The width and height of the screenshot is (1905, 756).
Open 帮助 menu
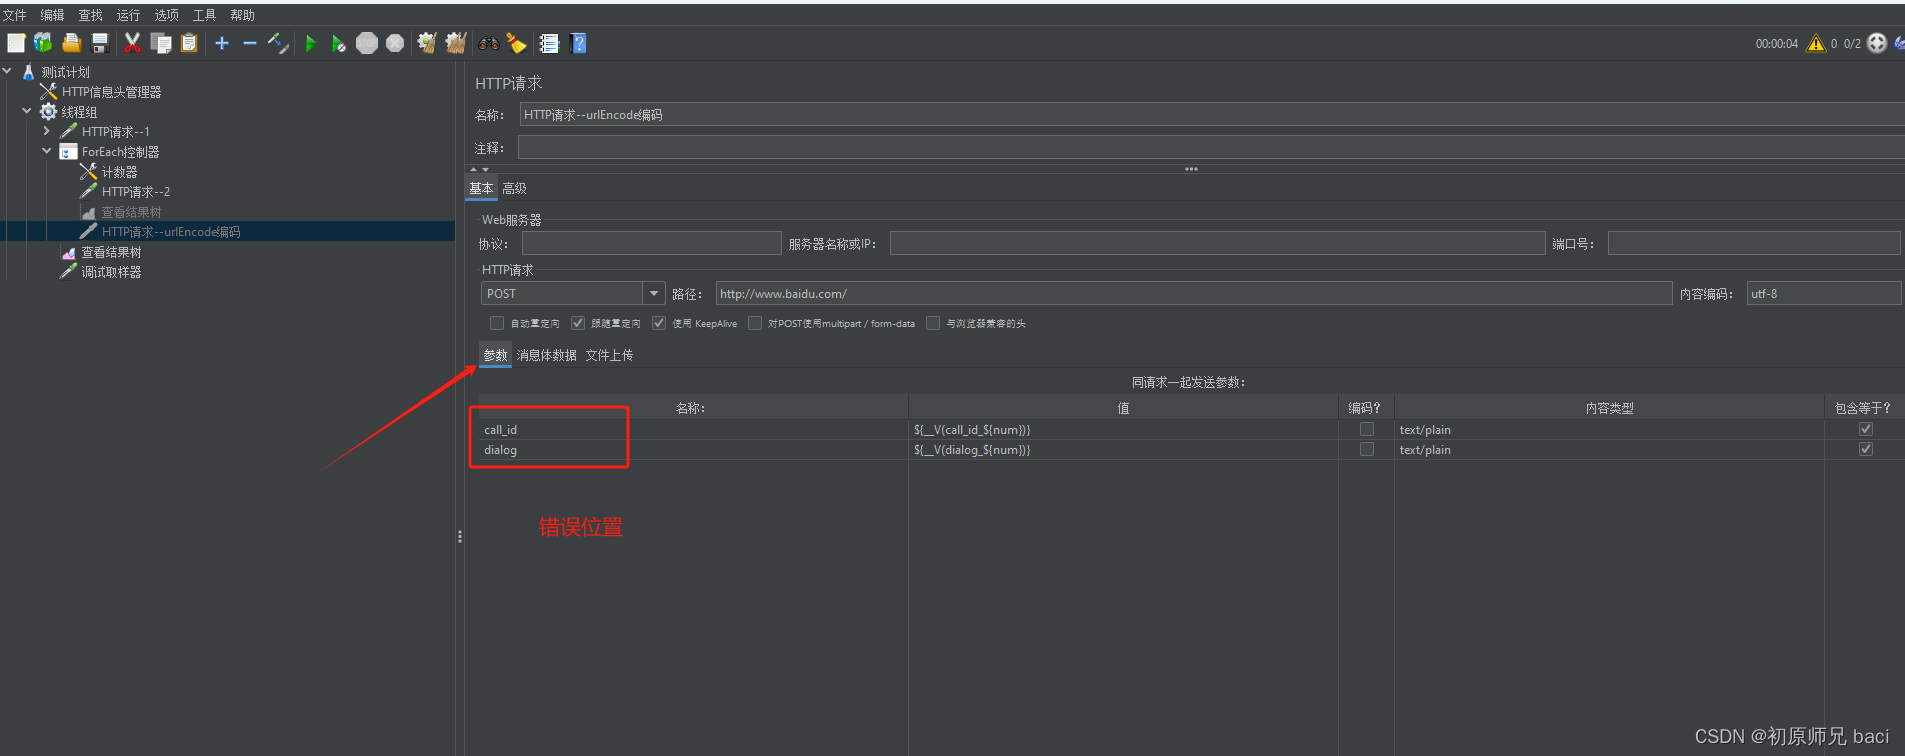(242, 15)
